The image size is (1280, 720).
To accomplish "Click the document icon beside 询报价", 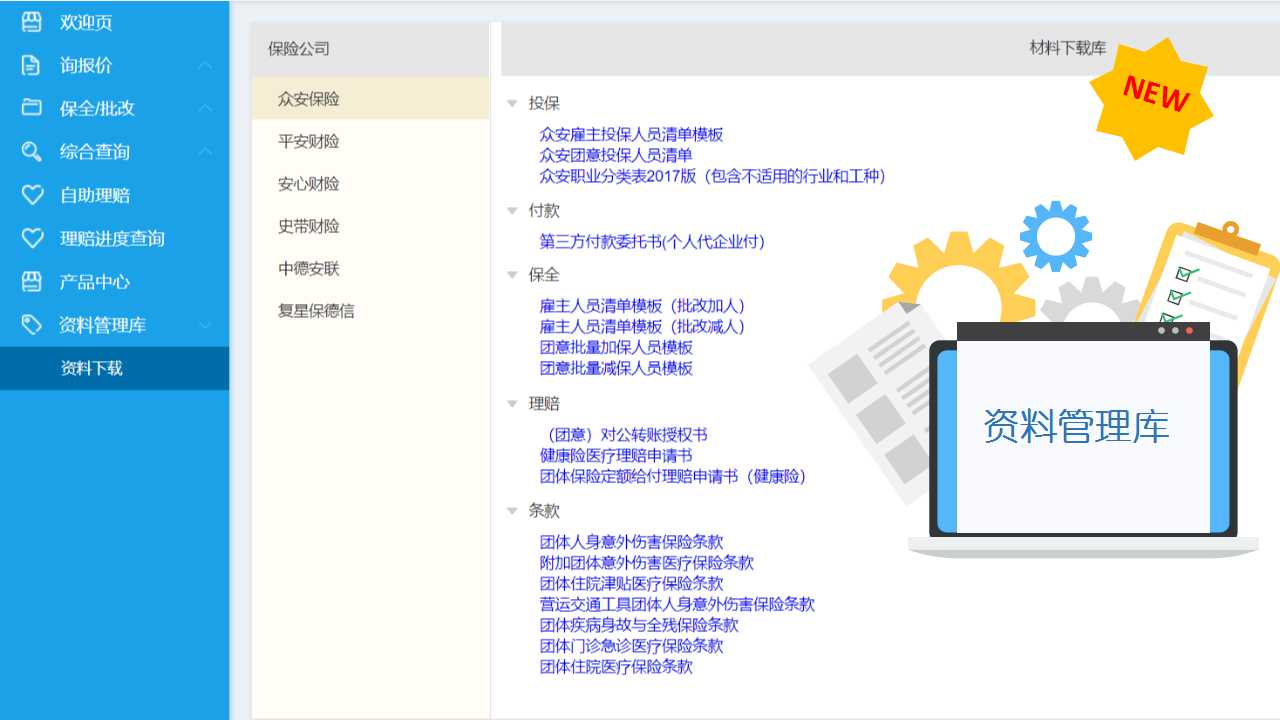I will 32,65.
